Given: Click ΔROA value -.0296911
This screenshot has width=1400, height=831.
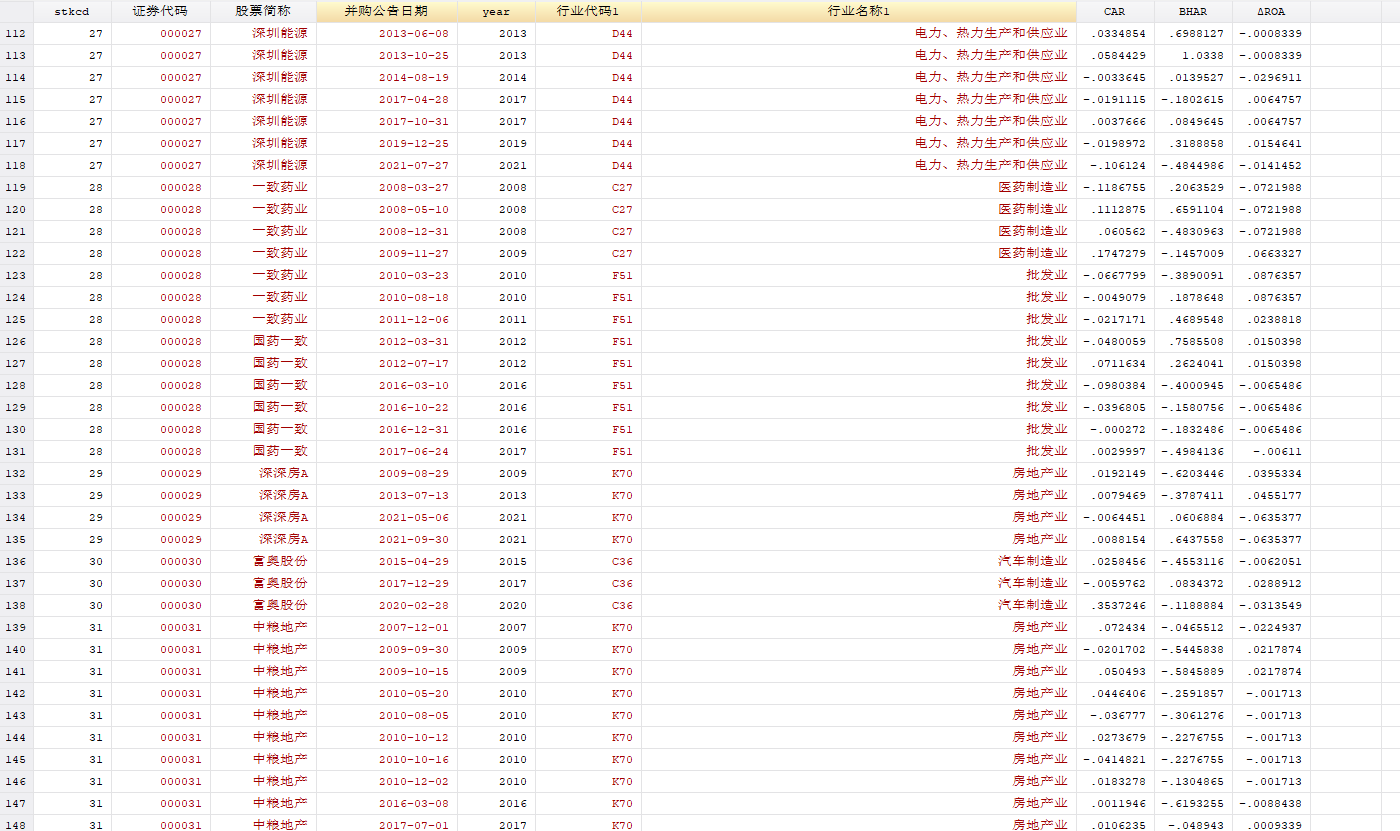Looking at the screenshot, I should coord(1271,77).
